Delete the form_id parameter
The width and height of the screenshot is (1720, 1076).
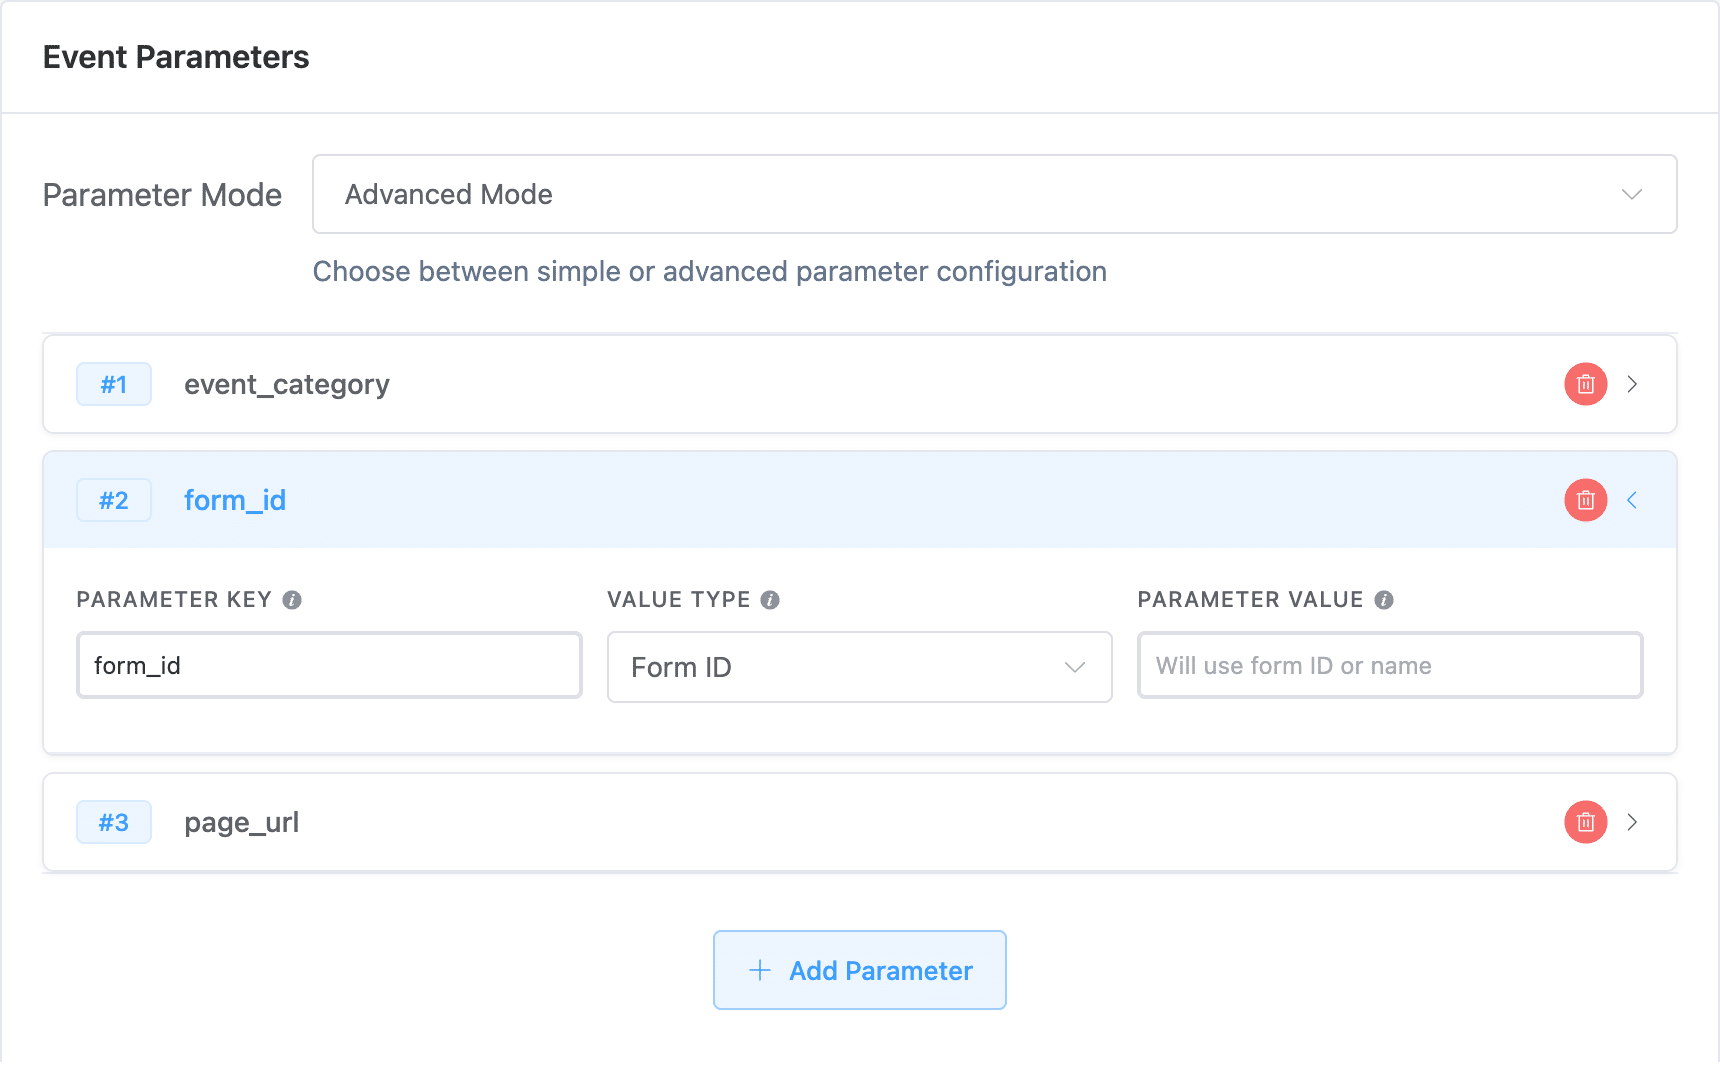(x=1585, y=500)
